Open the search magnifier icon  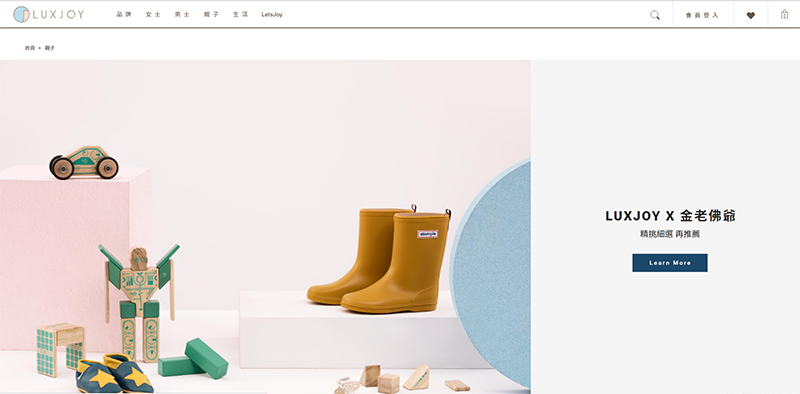click(x=655, y=15)
